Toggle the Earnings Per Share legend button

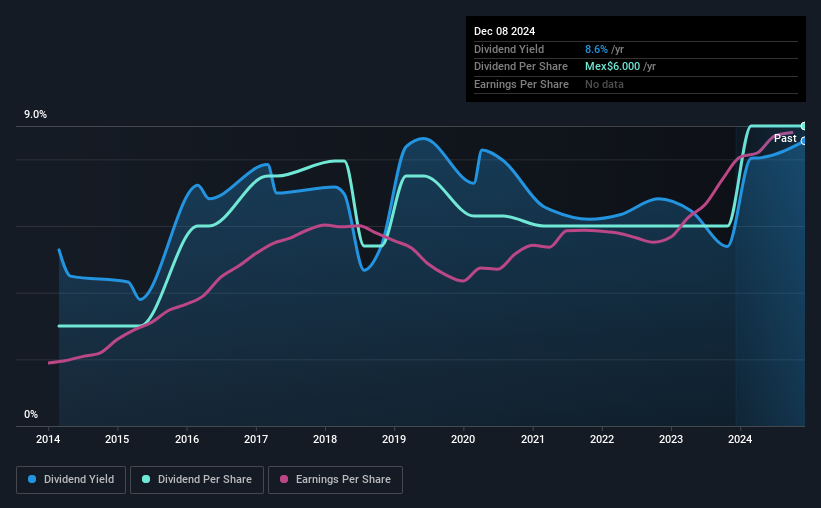point(335,480)
